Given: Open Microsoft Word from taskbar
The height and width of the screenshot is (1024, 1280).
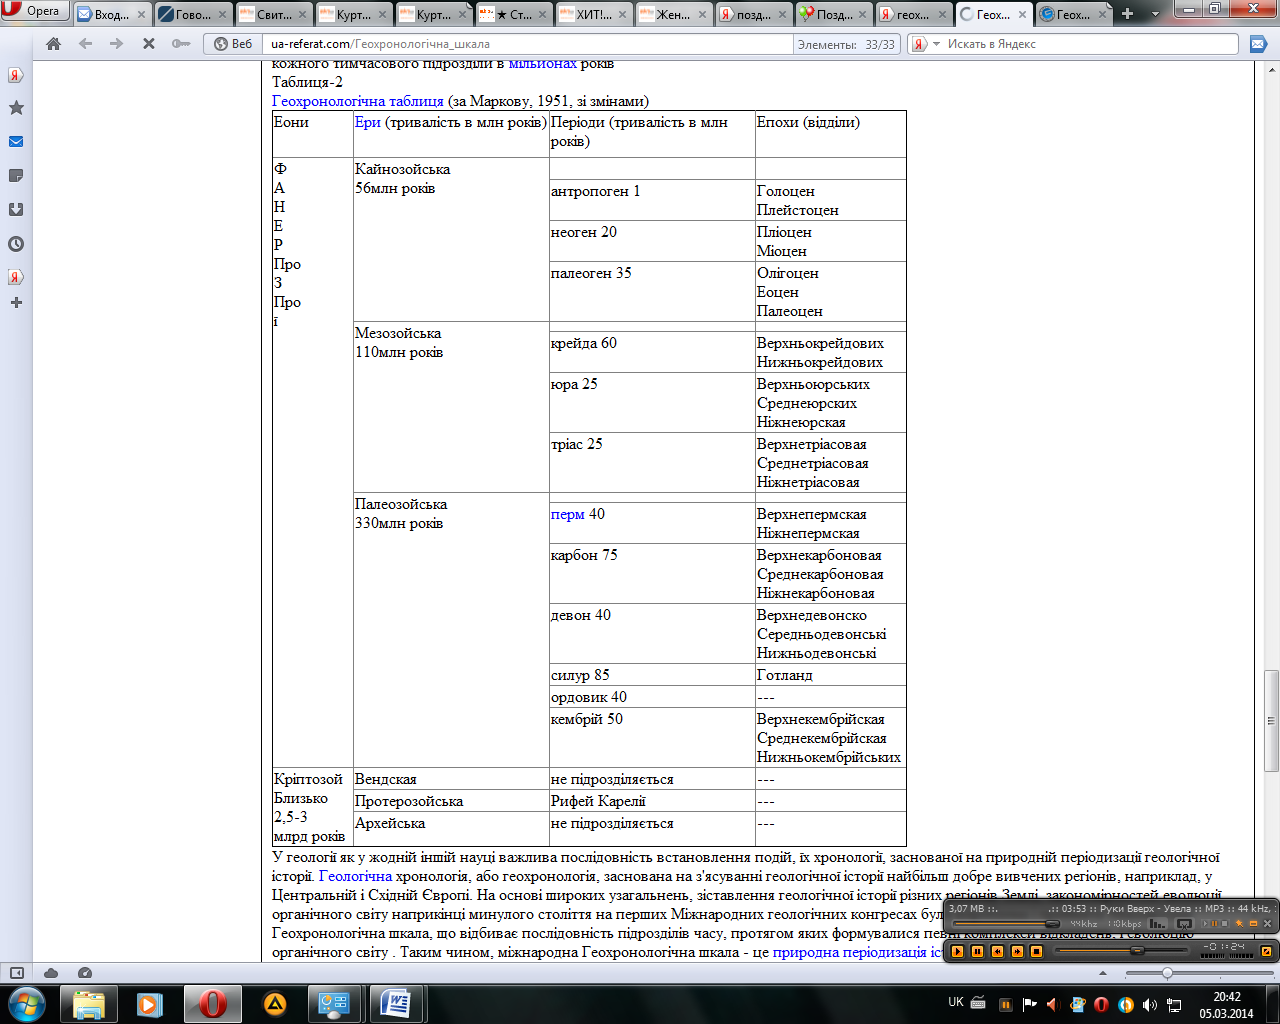Looking at the screenshot, I should (397, 1004).
